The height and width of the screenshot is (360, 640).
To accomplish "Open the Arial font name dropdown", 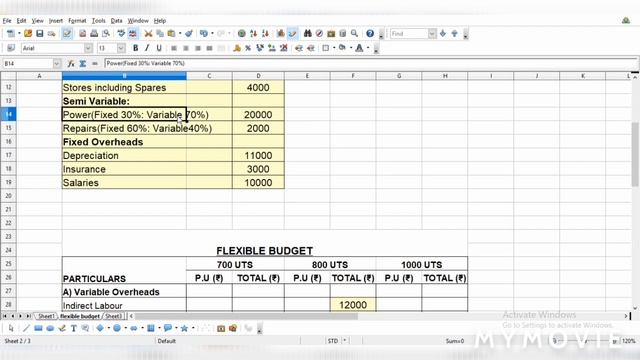I will pos(88,48).
